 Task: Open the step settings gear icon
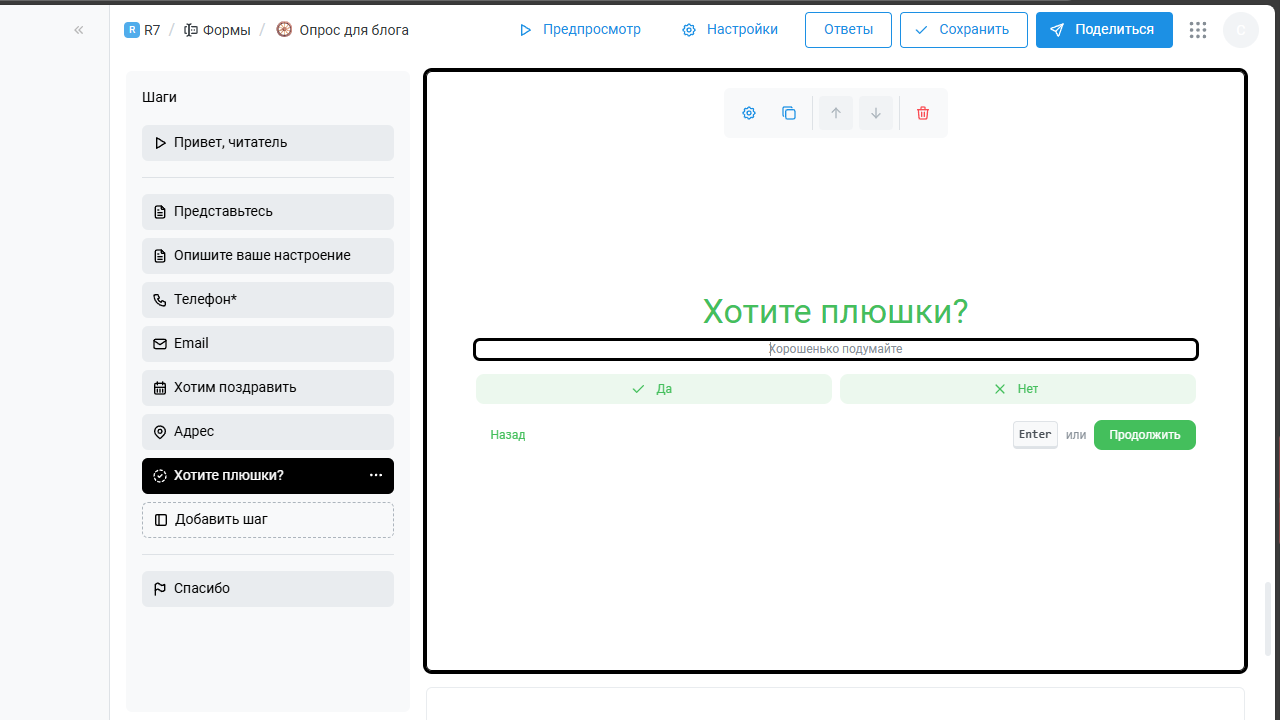tap(749, 113)
